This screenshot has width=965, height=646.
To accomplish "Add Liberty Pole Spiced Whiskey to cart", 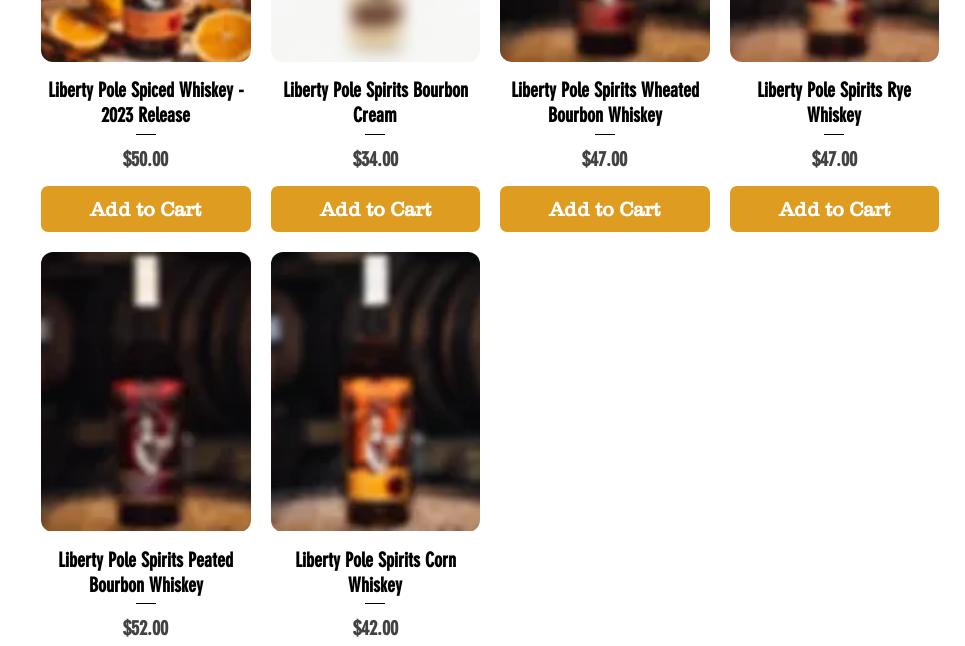I will [x=146, y=209].
